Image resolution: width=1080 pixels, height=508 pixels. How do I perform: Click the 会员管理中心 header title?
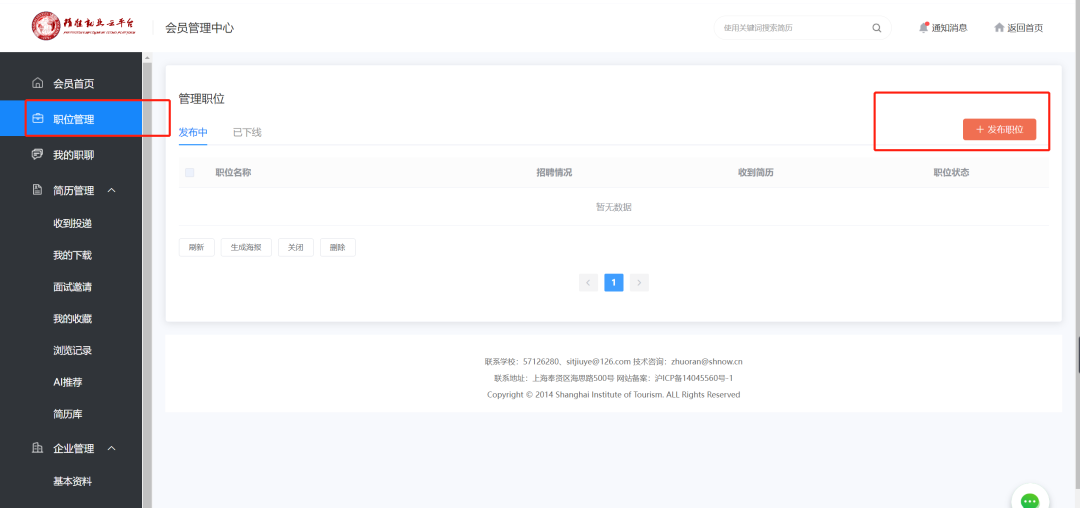click(199, 28)
